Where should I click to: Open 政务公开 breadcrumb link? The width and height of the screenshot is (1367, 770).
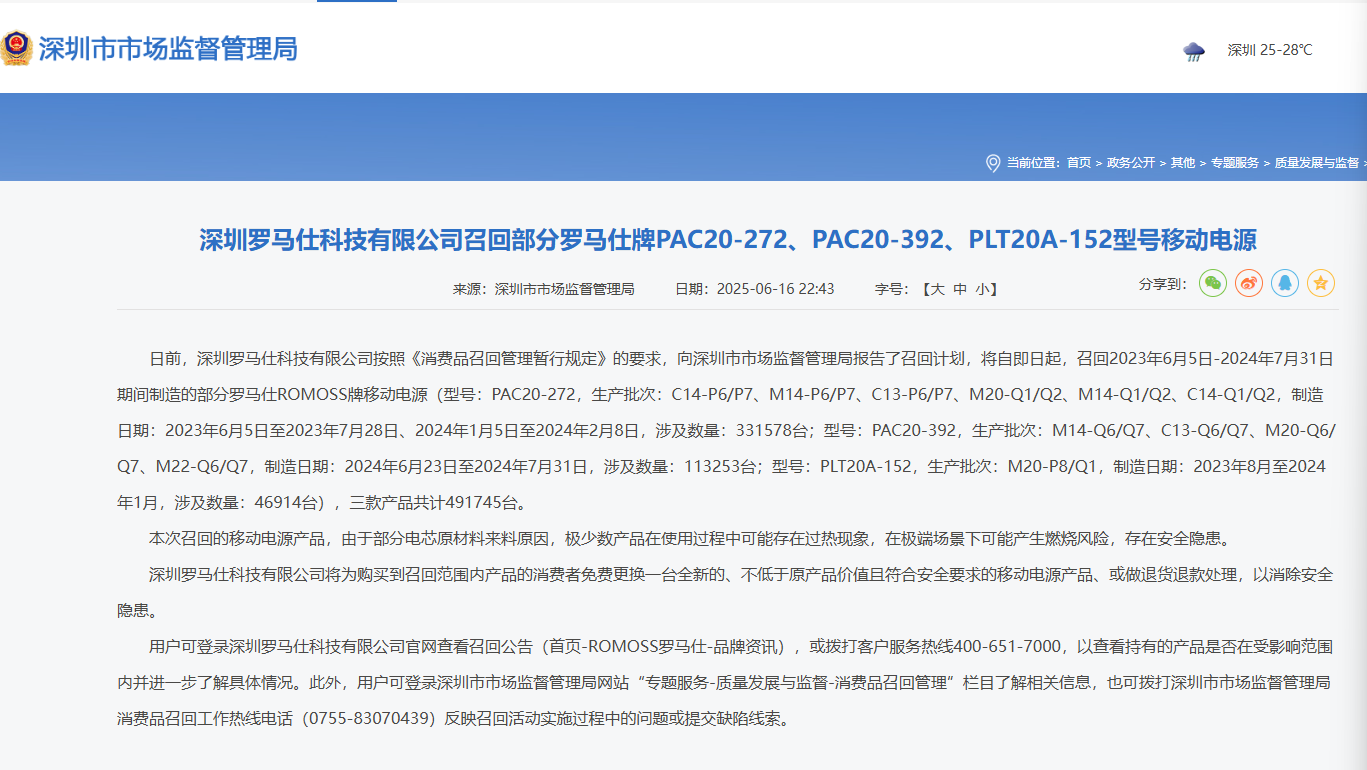(x=1130, y=163)
